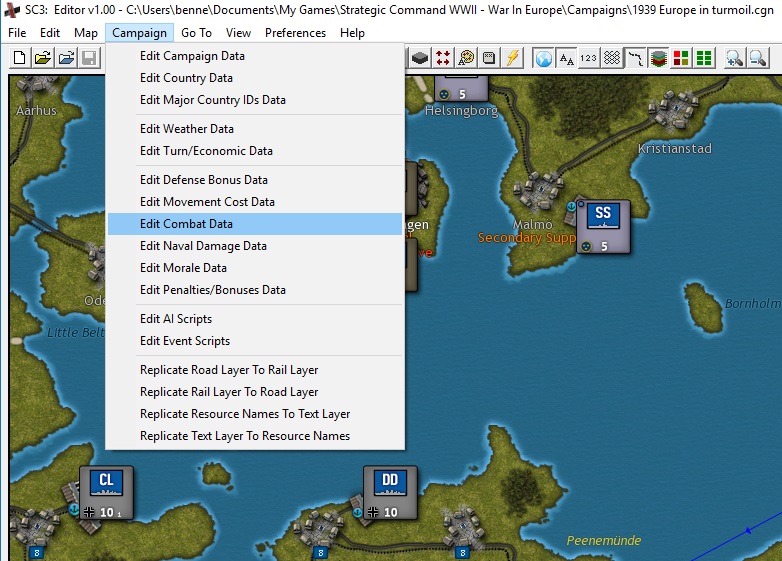This screenshot has width=782, height=561.
Task: Click the Bornholm island on map
Action: [x=704, y=308]
